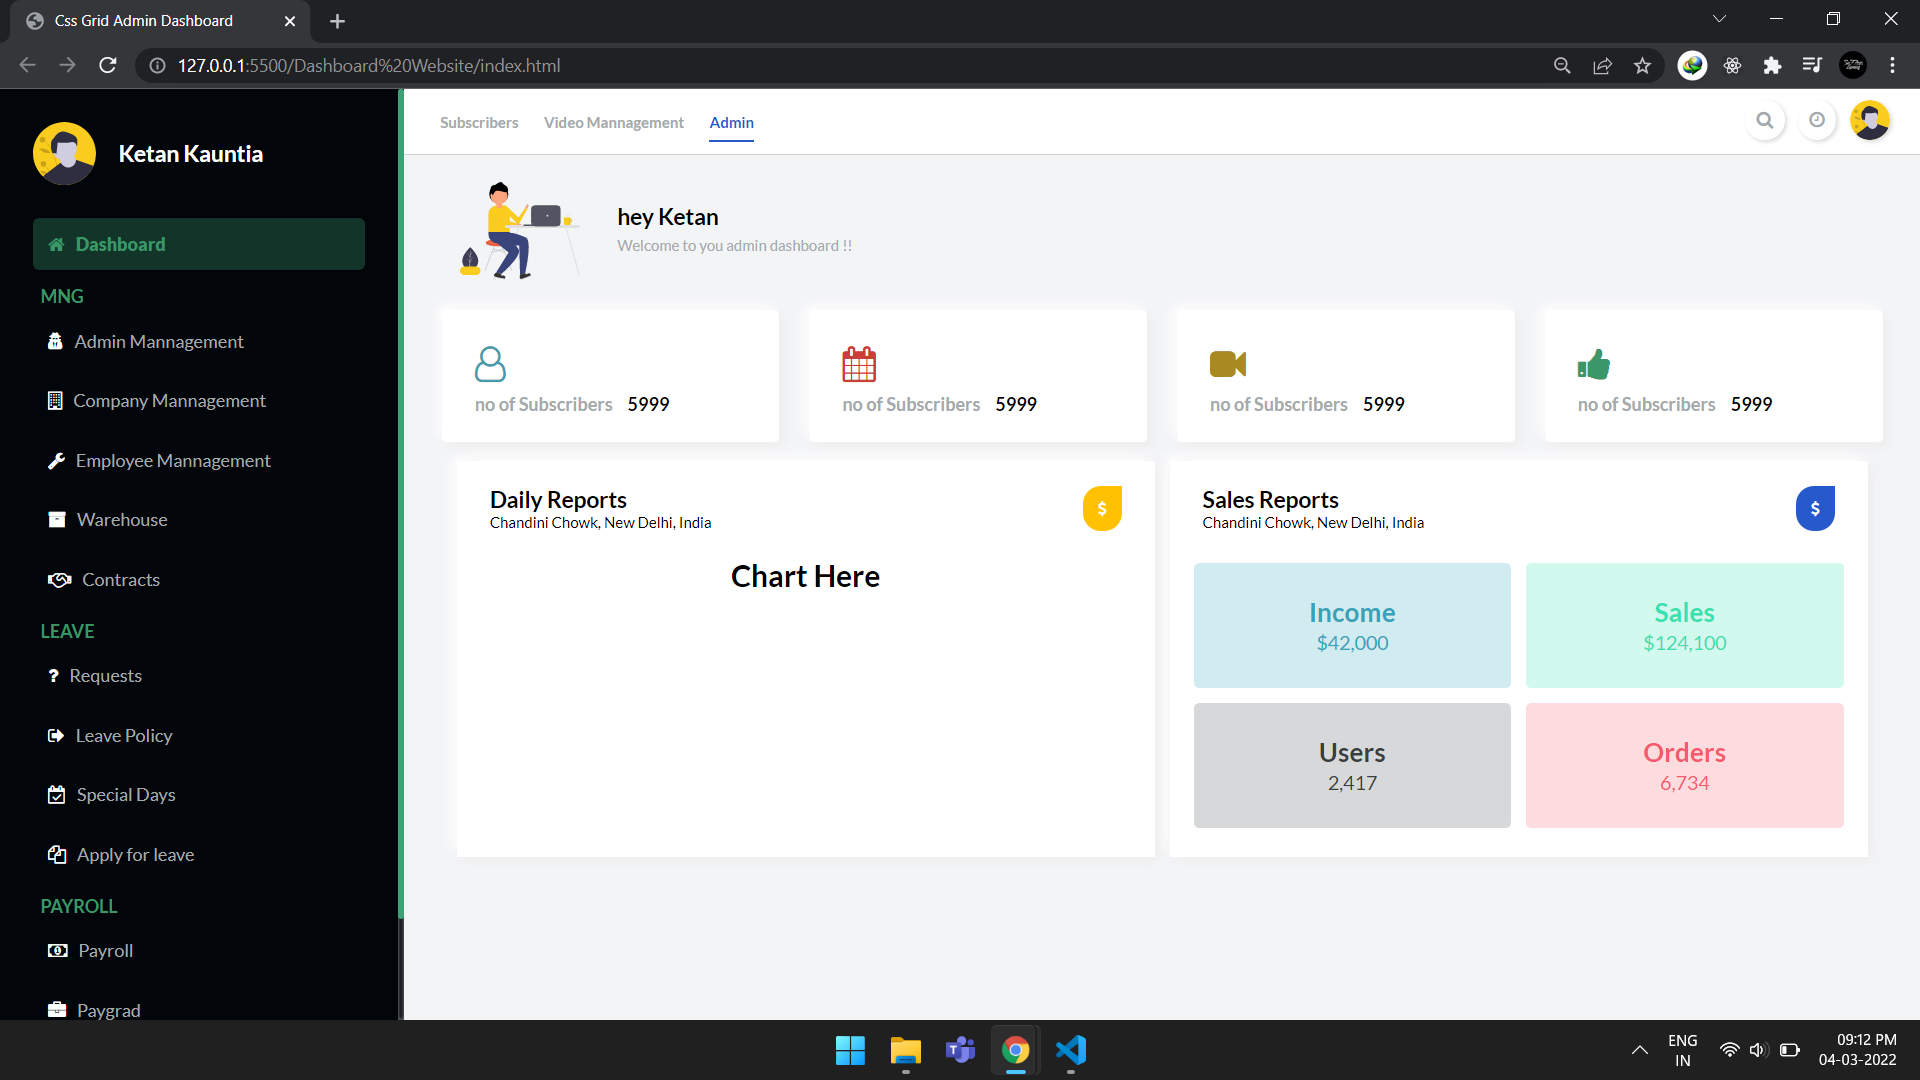
Task: Switch to the Video Mannagement tab
Action: pyautogui.click(x=613, y=122)
